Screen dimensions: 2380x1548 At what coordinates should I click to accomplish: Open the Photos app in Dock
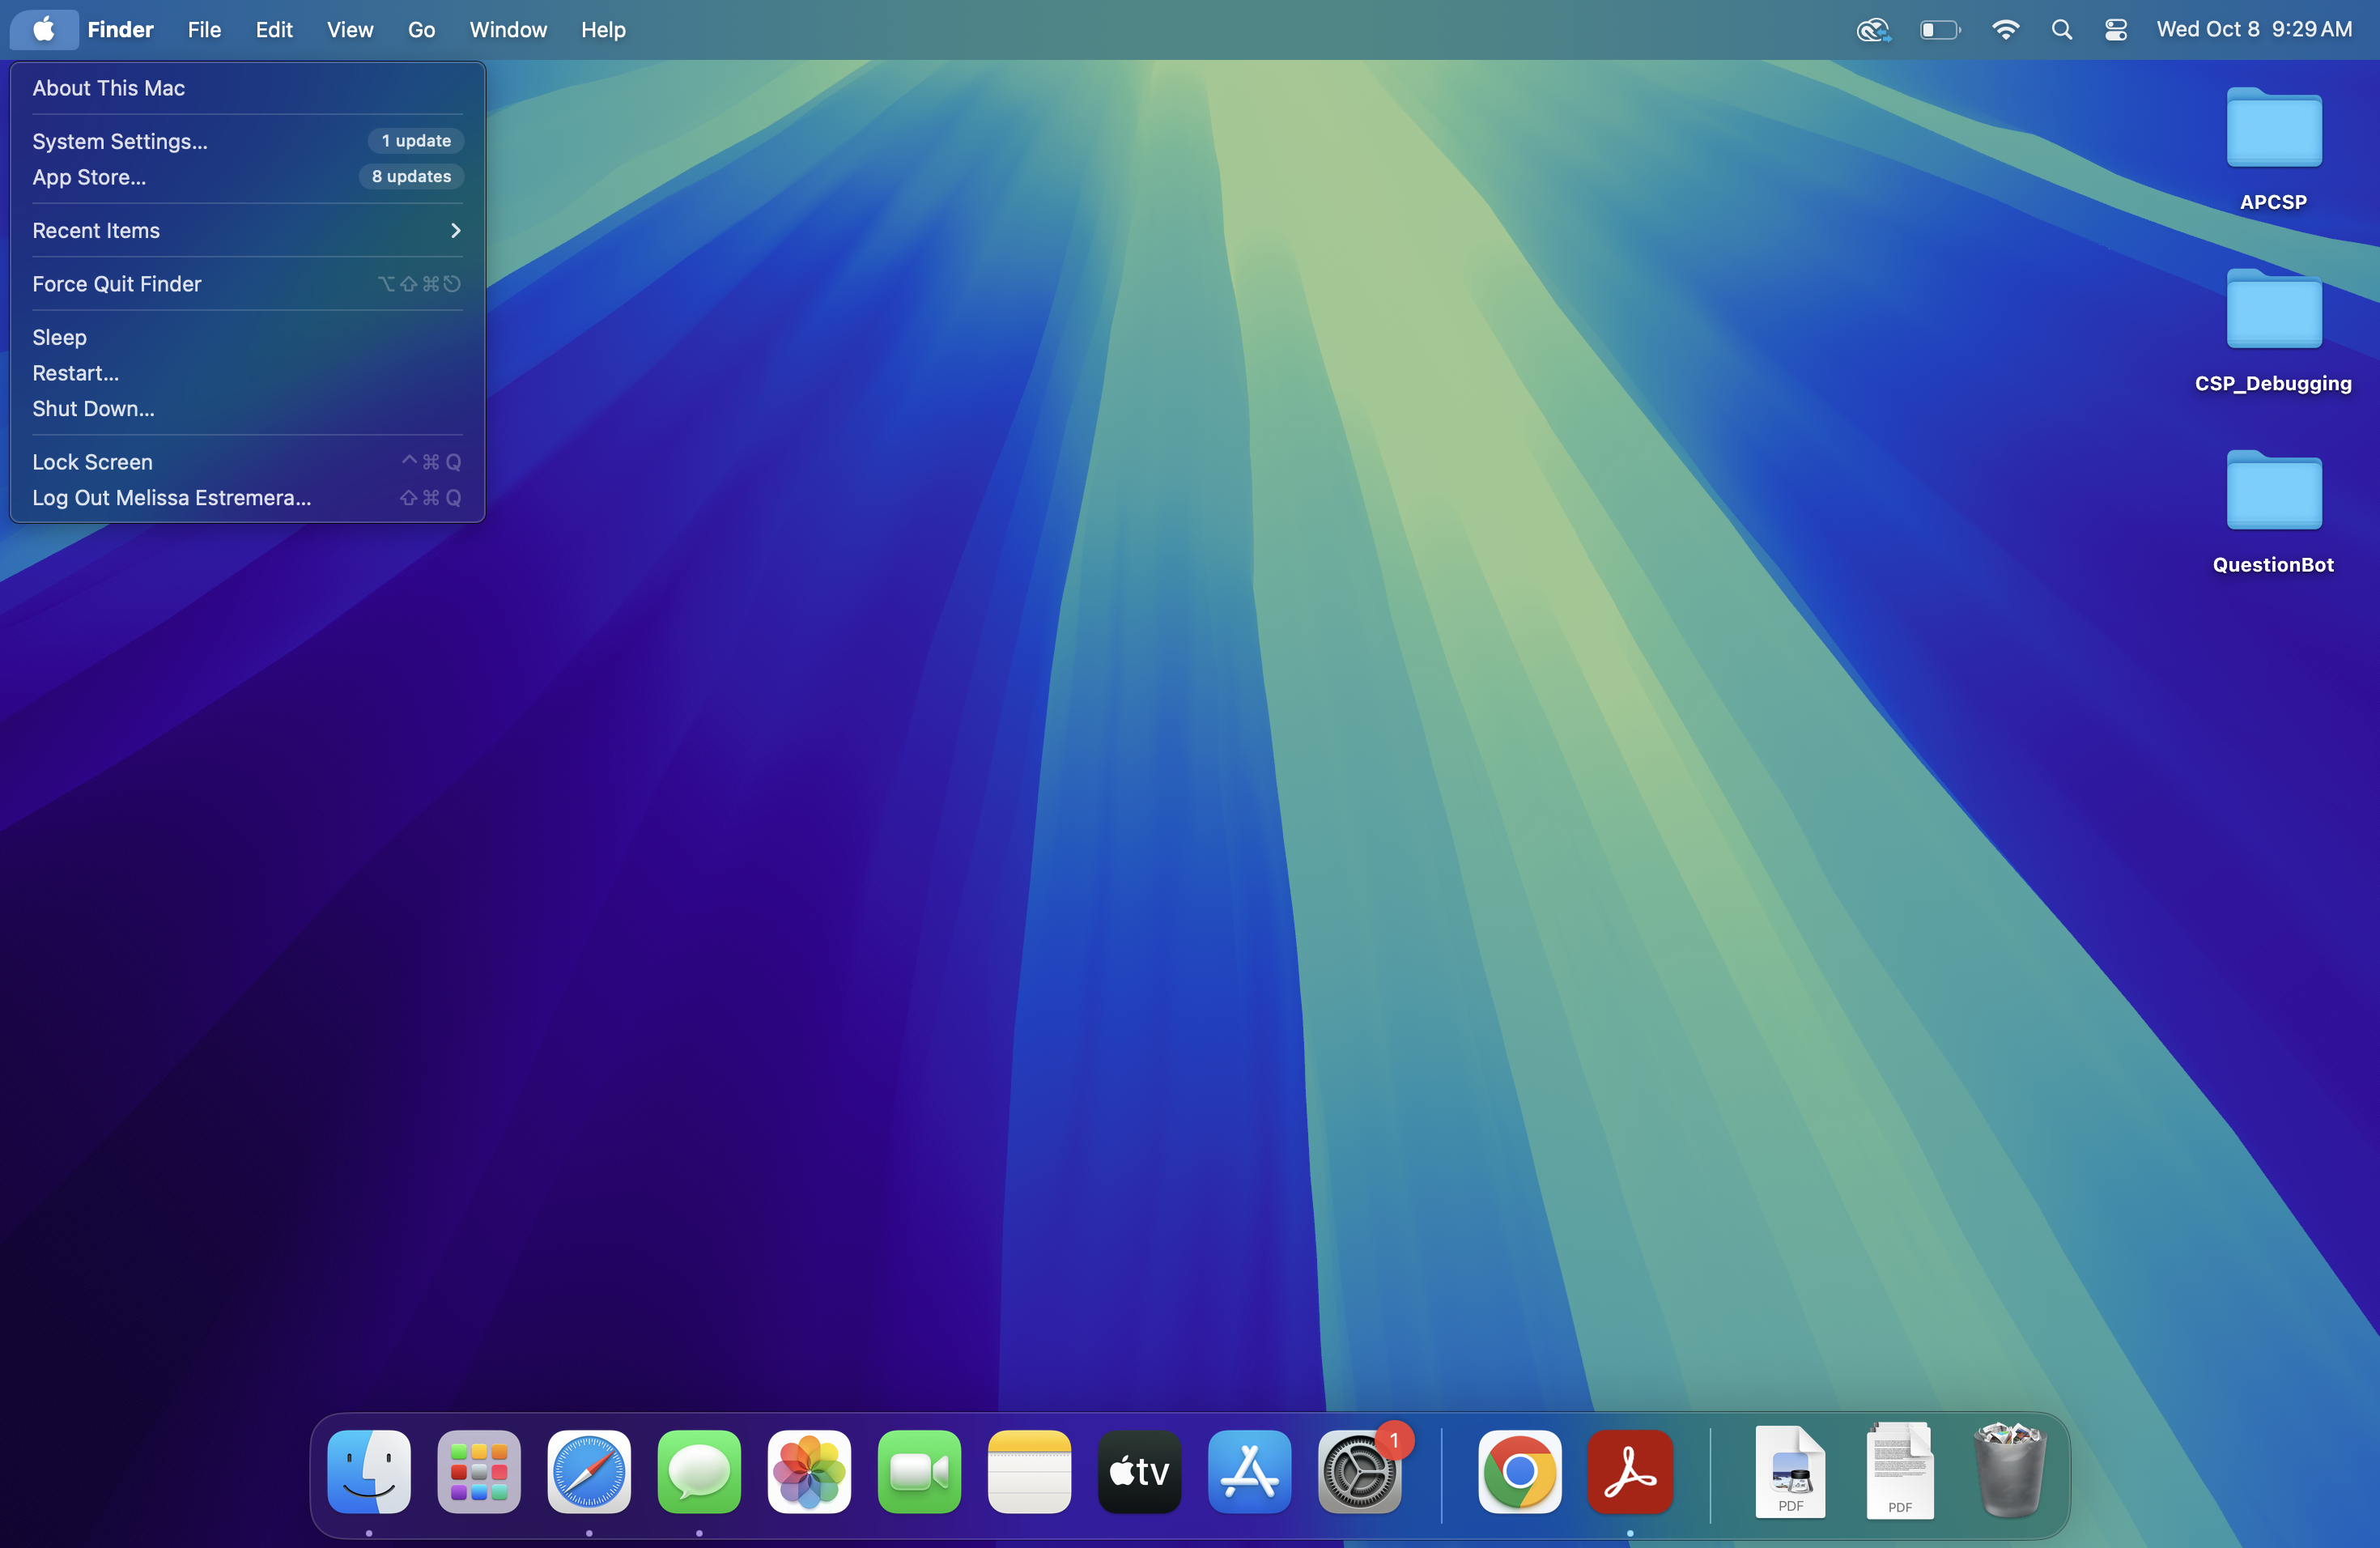click(x=809, y=1471)
